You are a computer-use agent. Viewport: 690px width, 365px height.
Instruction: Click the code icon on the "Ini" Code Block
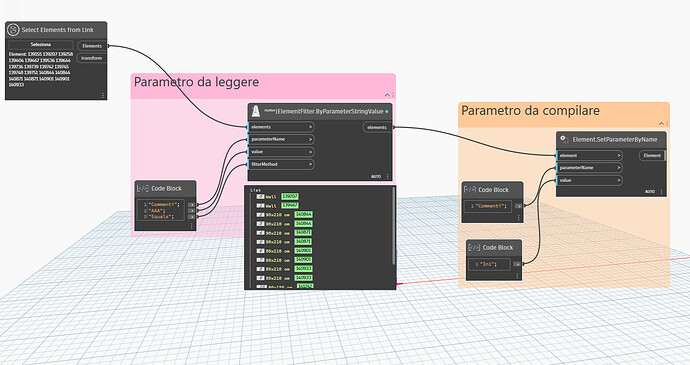pos(474,247)
